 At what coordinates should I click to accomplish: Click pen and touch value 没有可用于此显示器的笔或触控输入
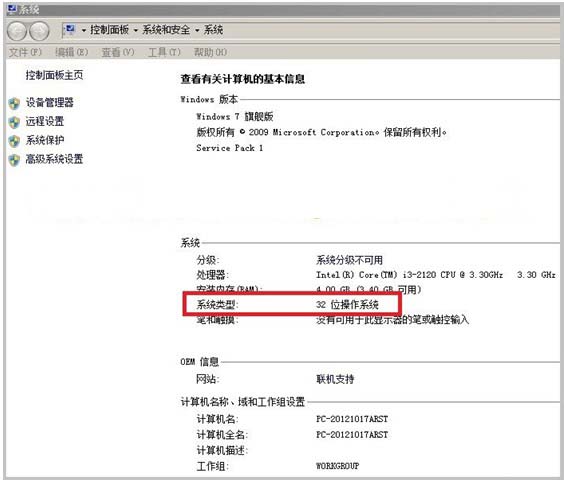[392, 319]
